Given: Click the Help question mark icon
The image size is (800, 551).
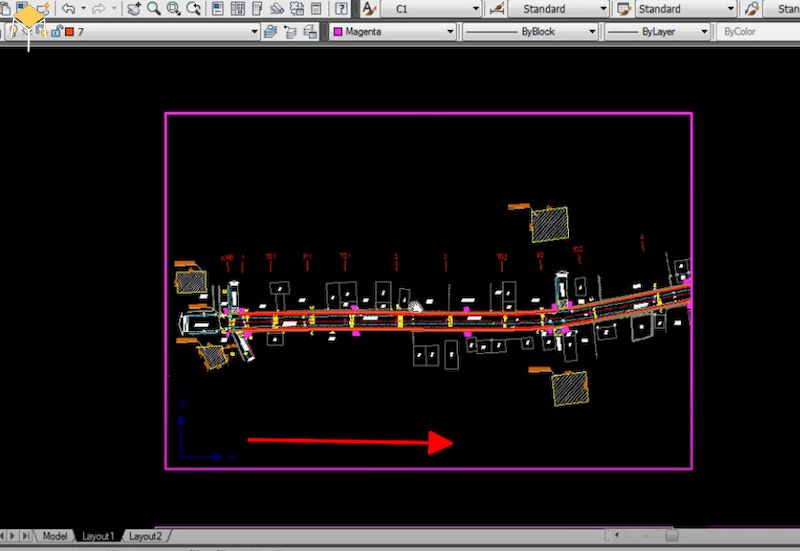Looking at the screenshot, I should pos(341,8).
